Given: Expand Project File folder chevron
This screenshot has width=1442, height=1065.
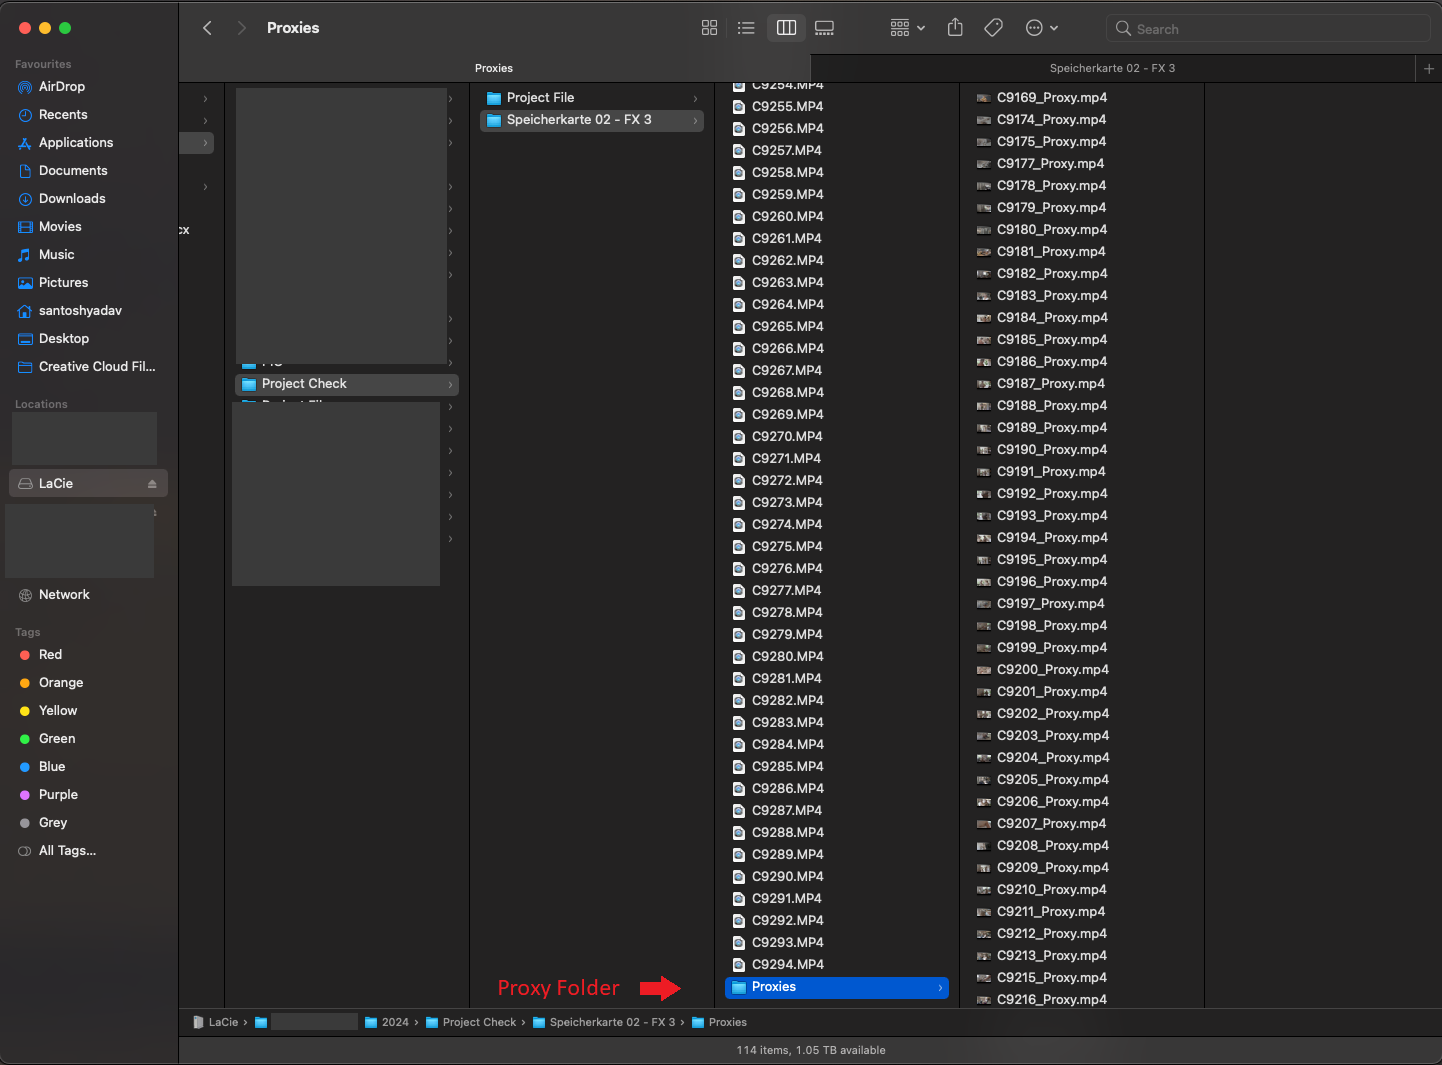Looking at the screenshot, I should tap(696, 99).
